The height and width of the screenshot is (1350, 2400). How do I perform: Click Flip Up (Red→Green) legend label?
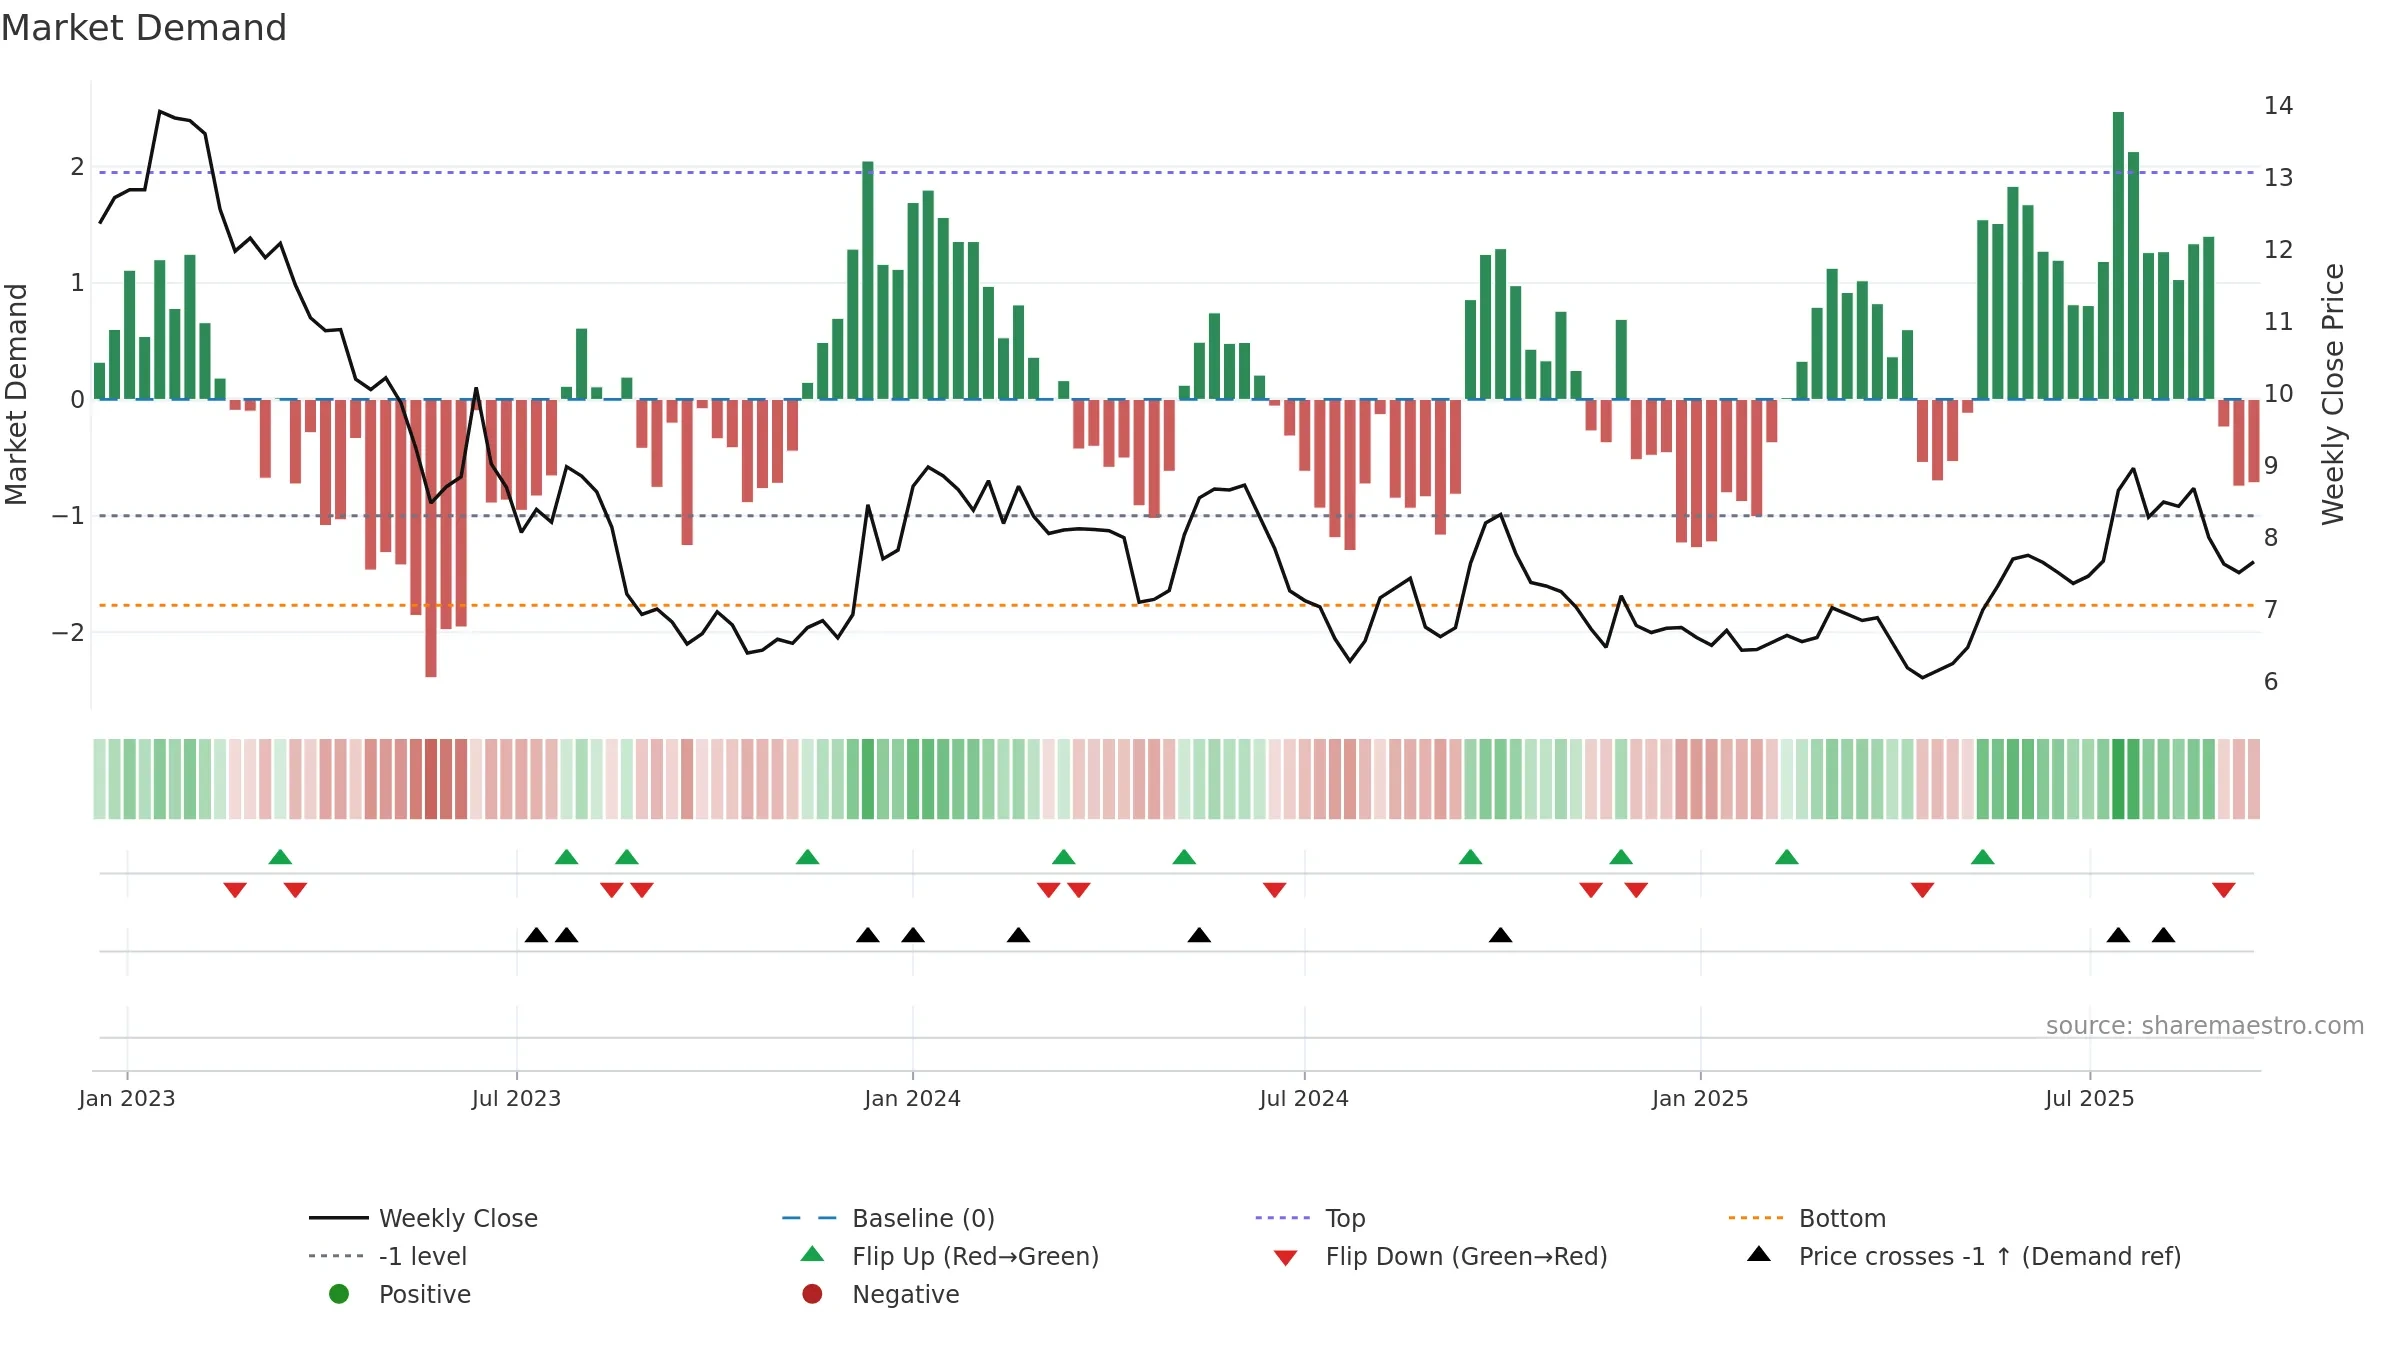tap(975, 1256)
